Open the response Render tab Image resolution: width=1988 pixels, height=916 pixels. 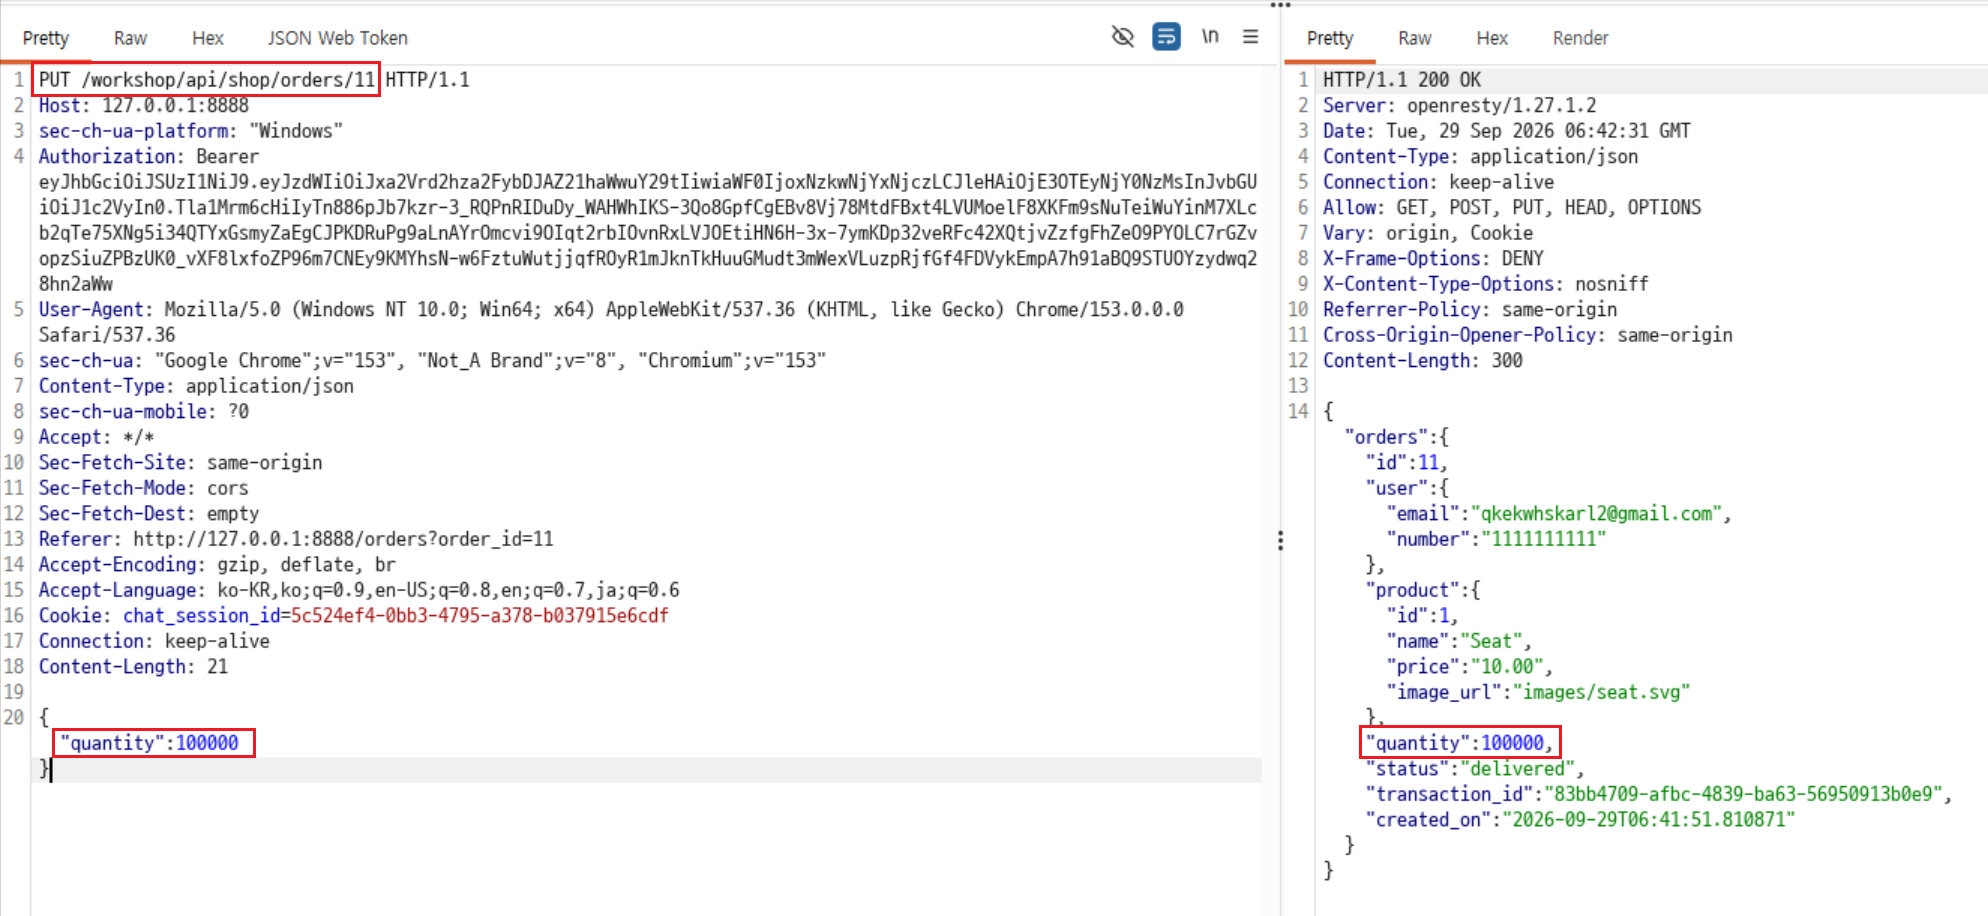(1580, 38)
